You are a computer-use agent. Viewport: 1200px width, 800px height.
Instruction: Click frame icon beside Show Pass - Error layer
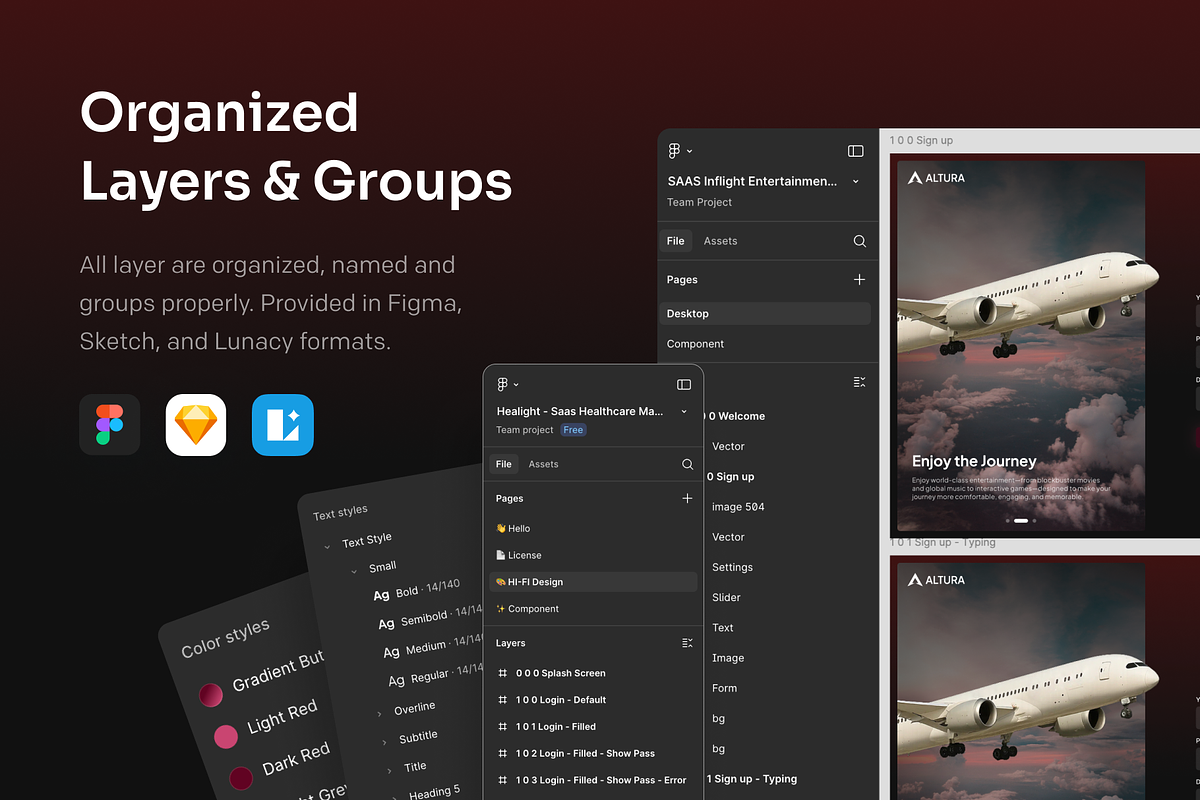tap(503, 780)
